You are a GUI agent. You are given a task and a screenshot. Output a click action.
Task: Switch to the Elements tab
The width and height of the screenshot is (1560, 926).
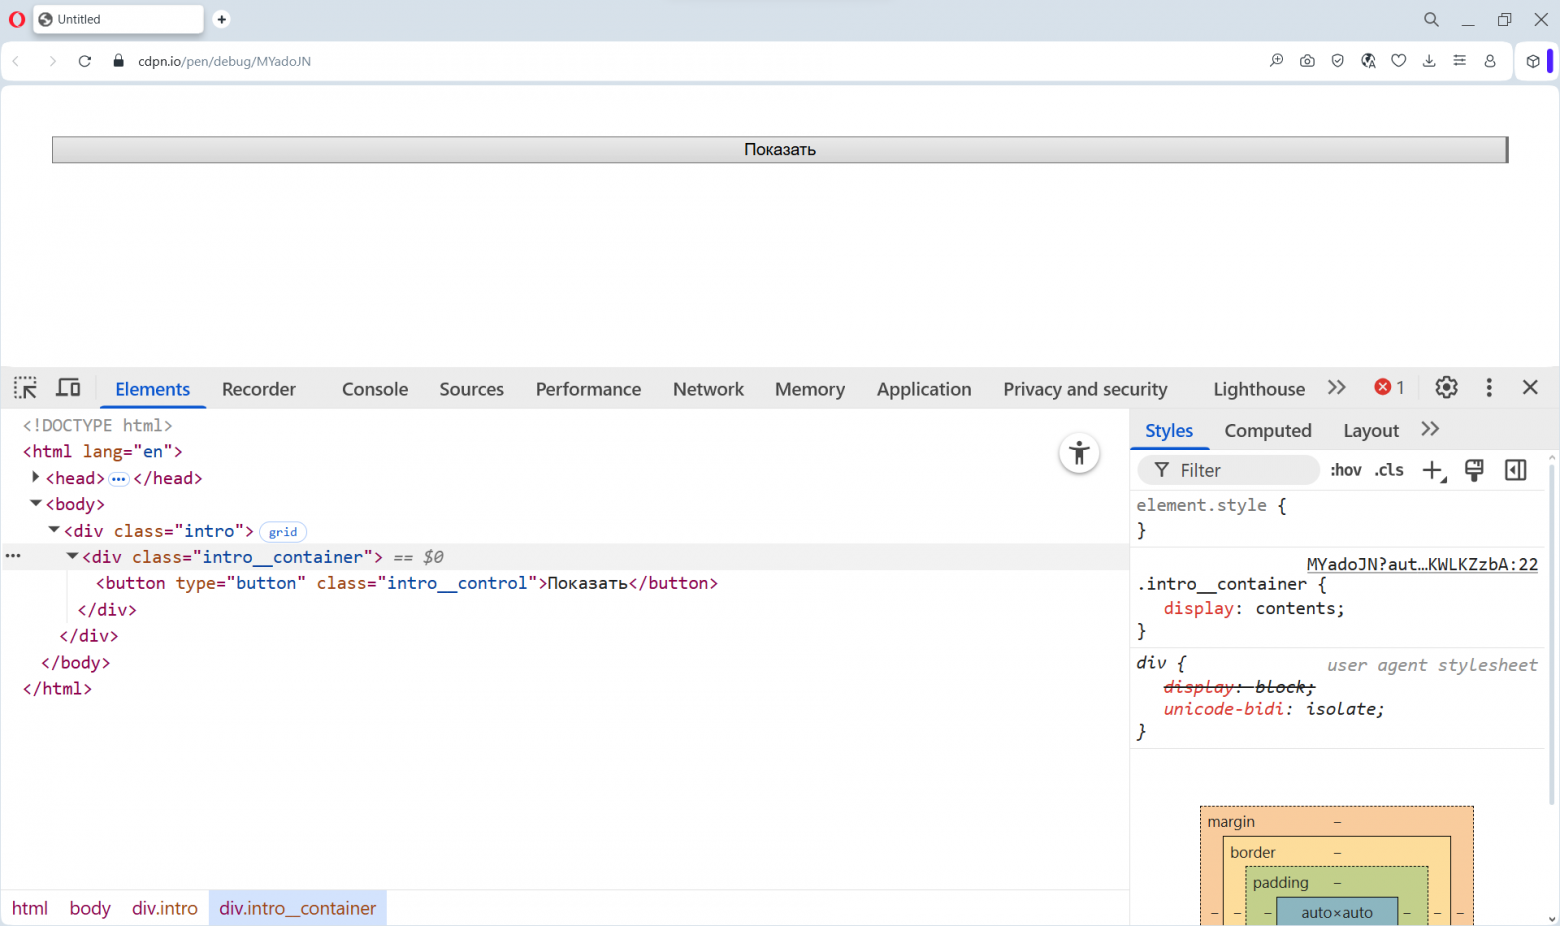[x=152, y=389]
